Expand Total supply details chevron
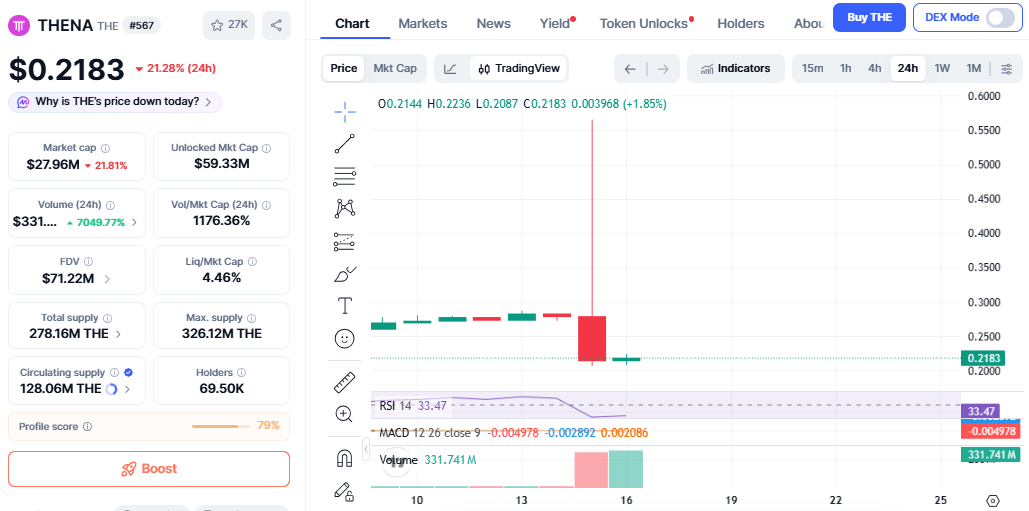The image size is (1029, 511). click(x=118, y=334)
